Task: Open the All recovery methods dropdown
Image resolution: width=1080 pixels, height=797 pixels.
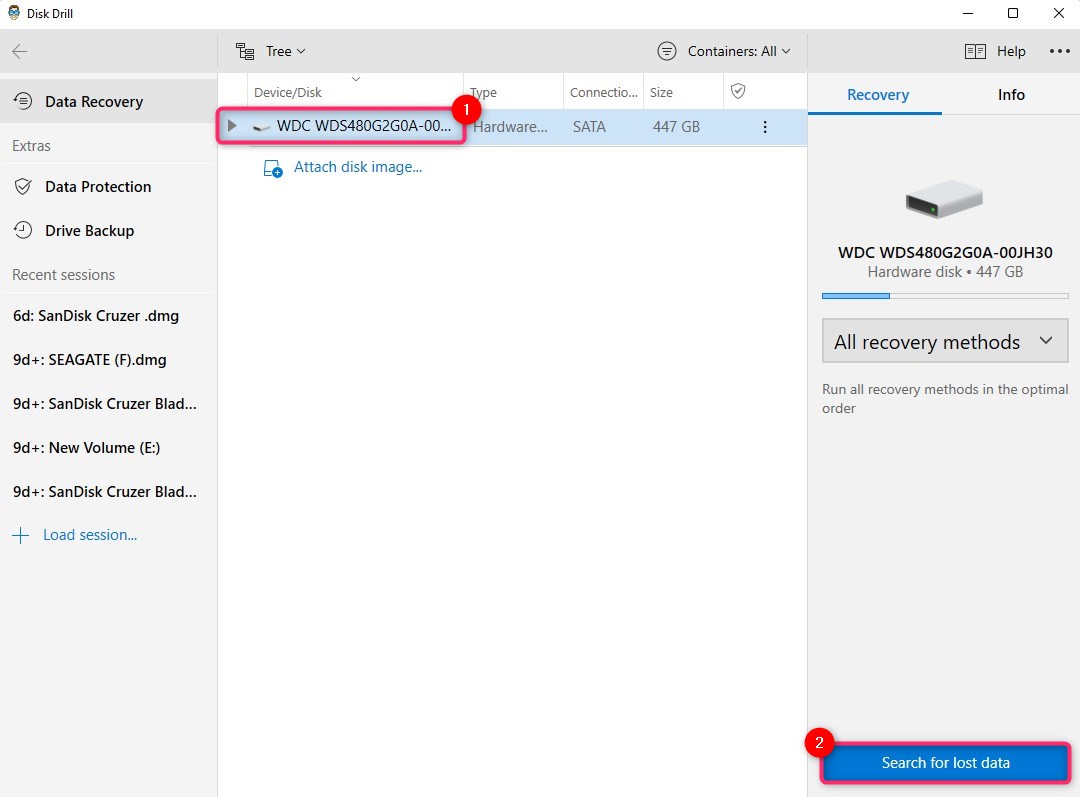Action: (x=945, y=341)
